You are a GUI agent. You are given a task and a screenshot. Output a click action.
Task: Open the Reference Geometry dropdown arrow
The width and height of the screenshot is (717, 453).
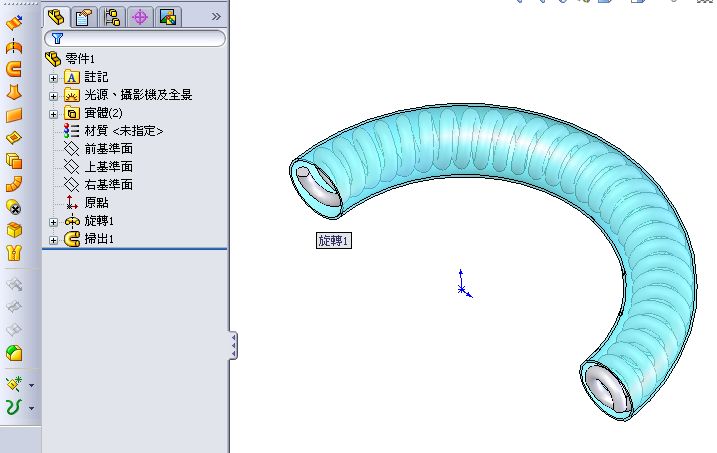coord(32,385)
